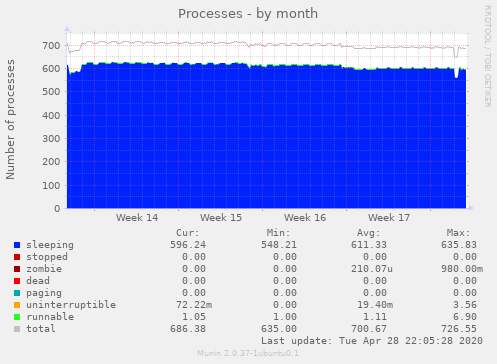Viewport: 497px width, 364px height.
Task: Click the 'Min:' column header
Action: coord(278,233)
